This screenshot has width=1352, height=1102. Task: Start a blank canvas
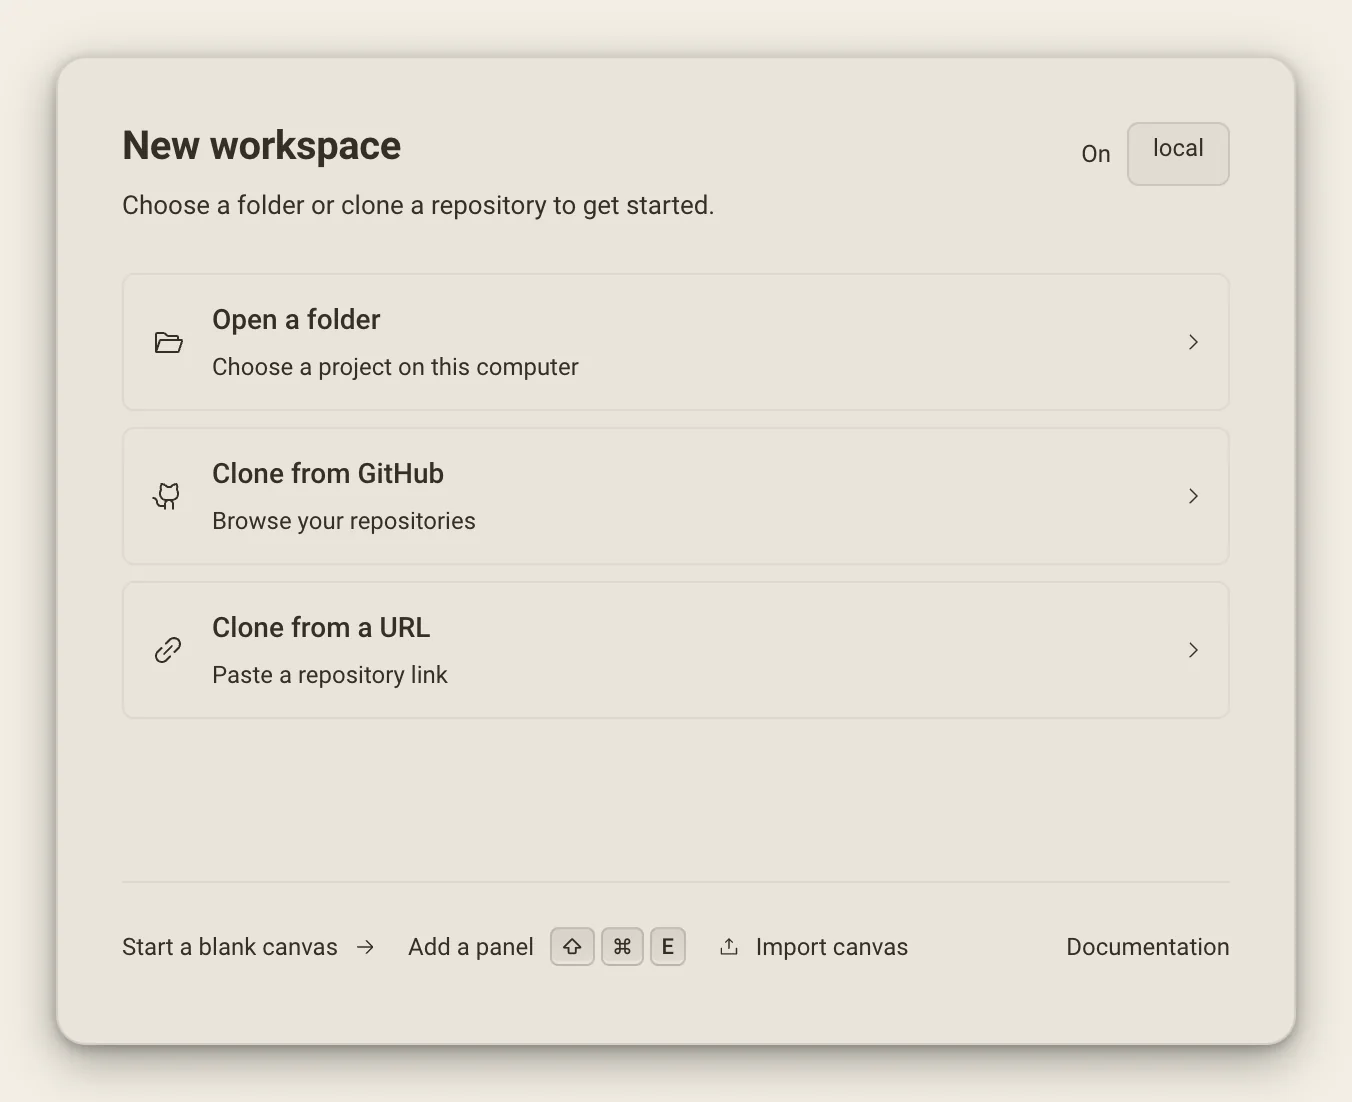230,947
